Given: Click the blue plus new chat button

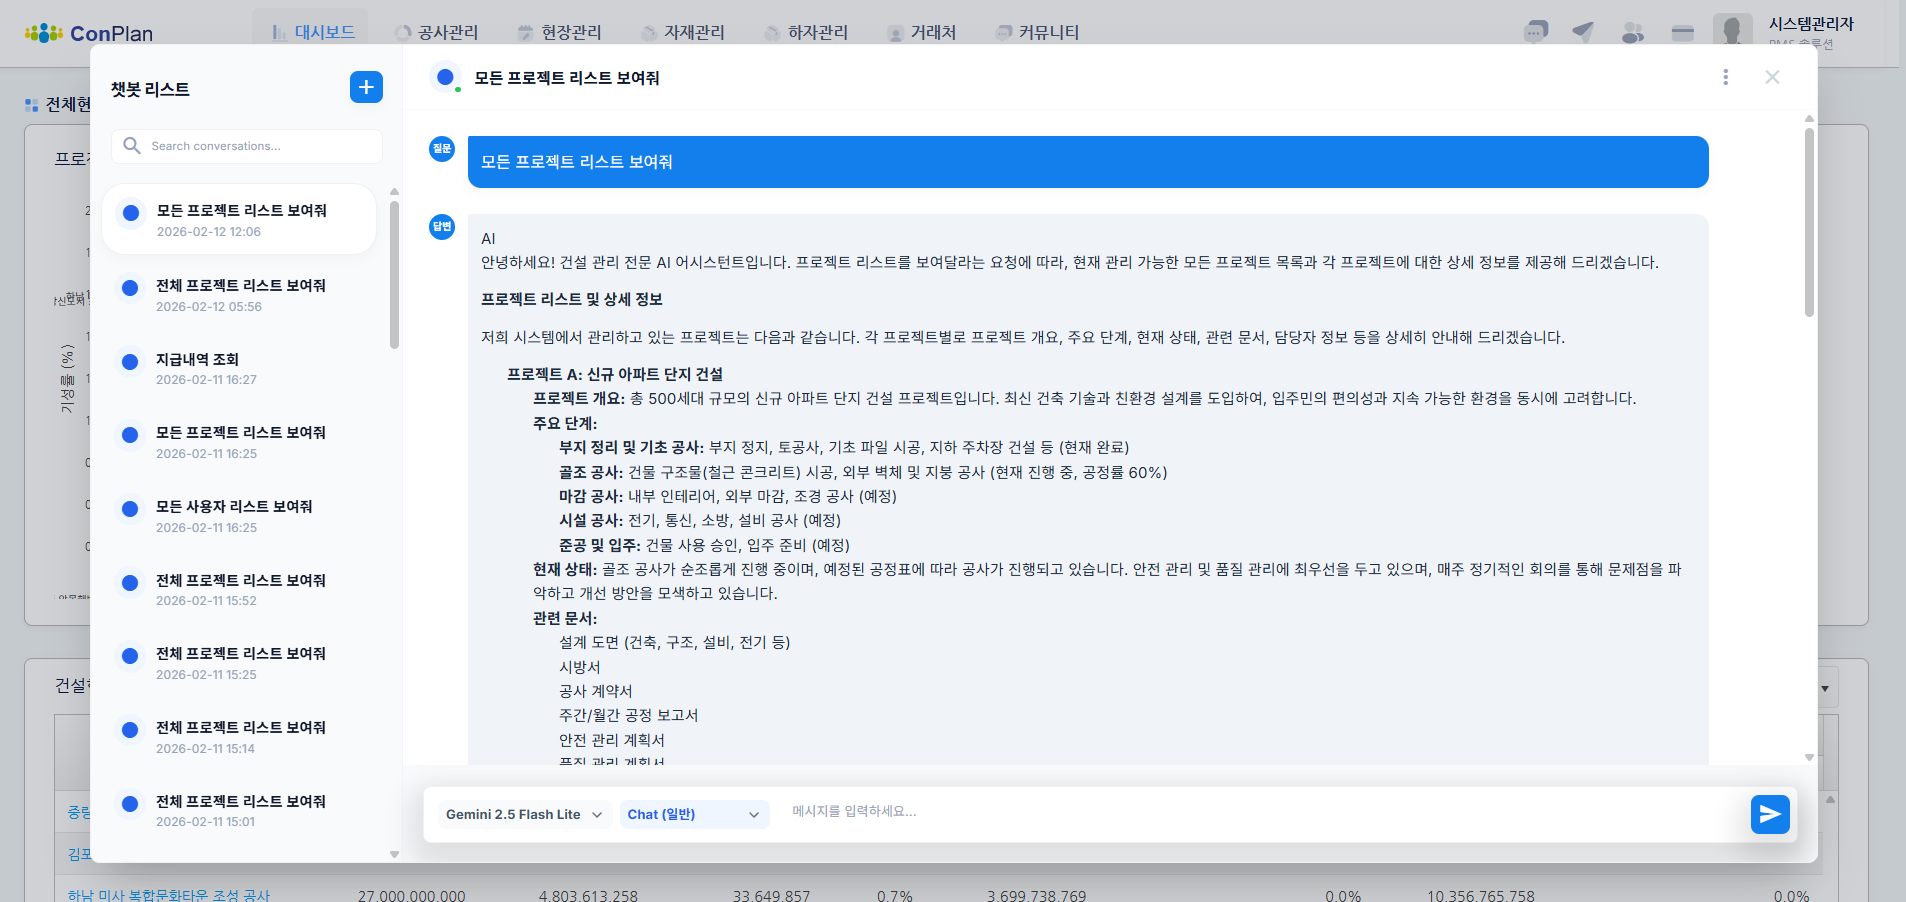Looking at the screenshot, I should pyautogui.click(x=366, y=87).
